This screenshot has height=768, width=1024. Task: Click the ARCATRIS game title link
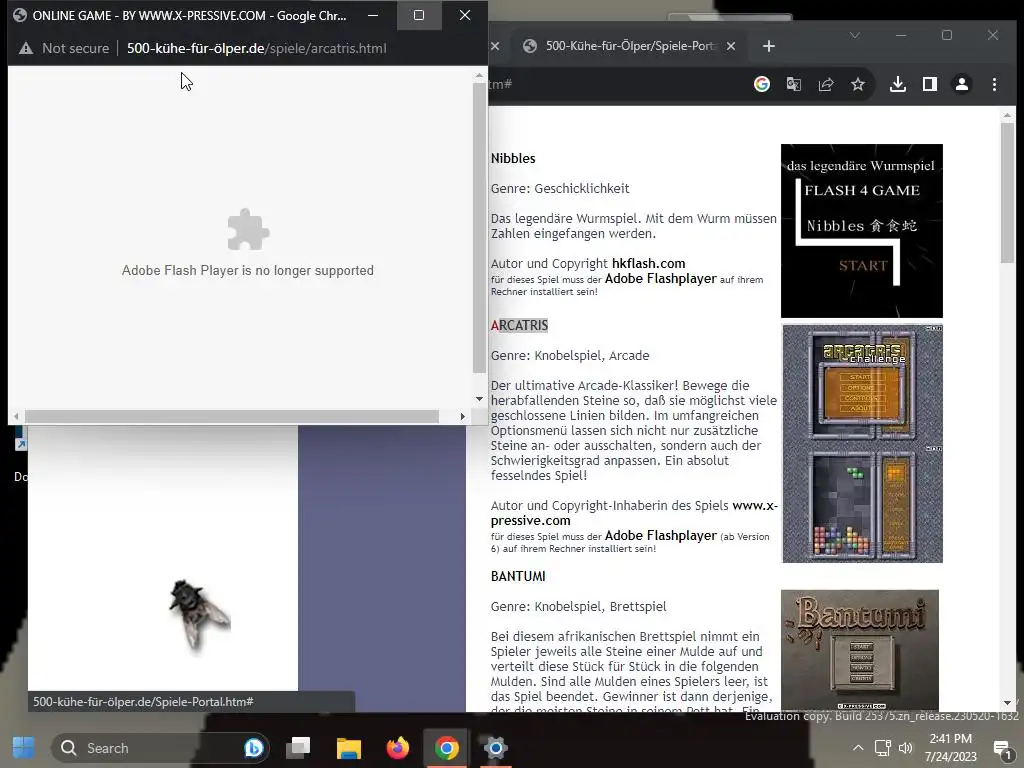click(519, 325)
